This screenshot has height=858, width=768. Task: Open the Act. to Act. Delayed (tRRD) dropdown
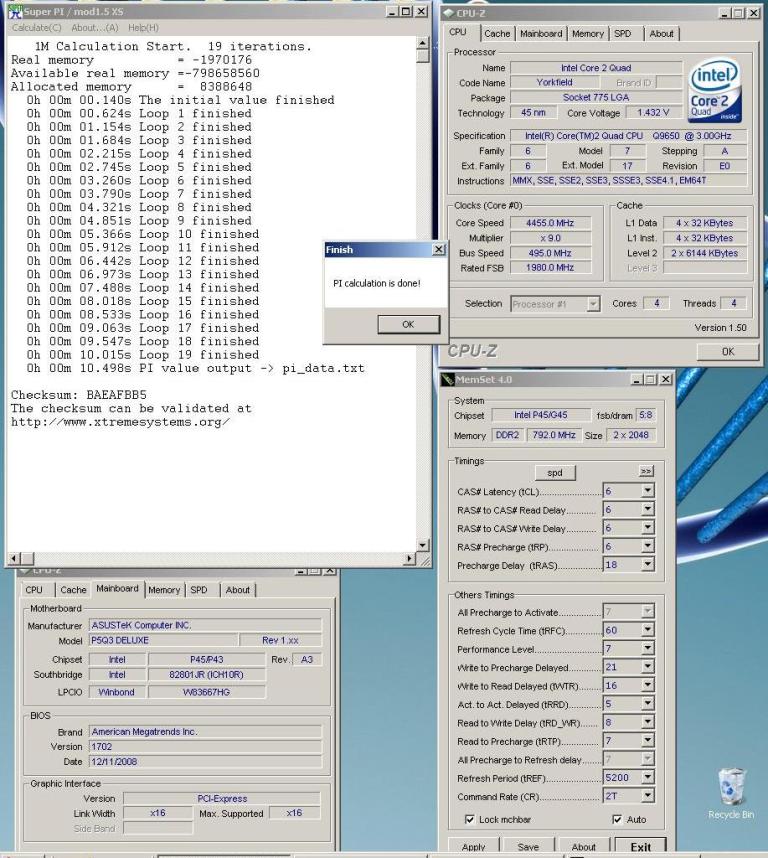[x=648, y=704]
